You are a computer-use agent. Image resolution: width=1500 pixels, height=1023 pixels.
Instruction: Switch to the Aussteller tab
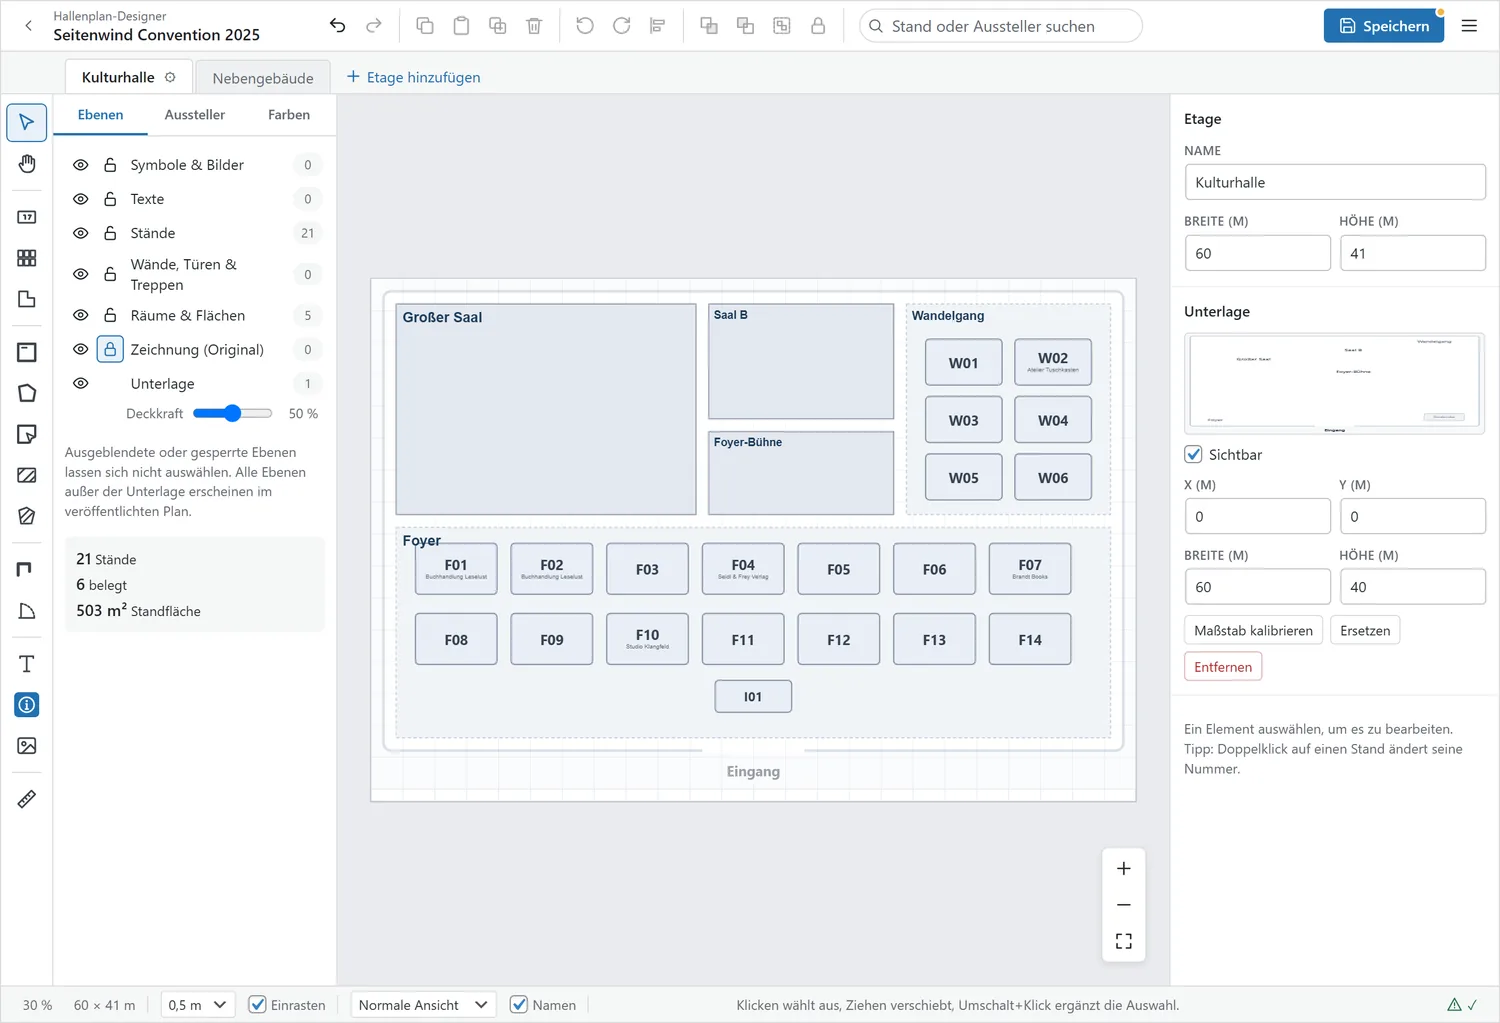coord(195,115)
